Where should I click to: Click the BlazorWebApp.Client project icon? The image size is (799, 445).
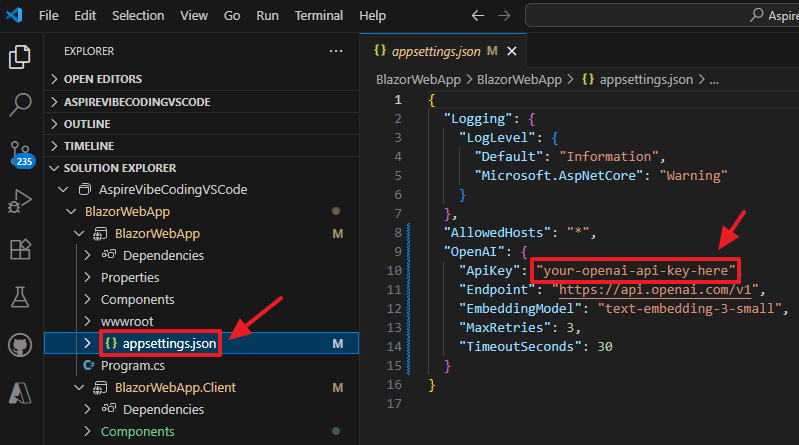100,387
